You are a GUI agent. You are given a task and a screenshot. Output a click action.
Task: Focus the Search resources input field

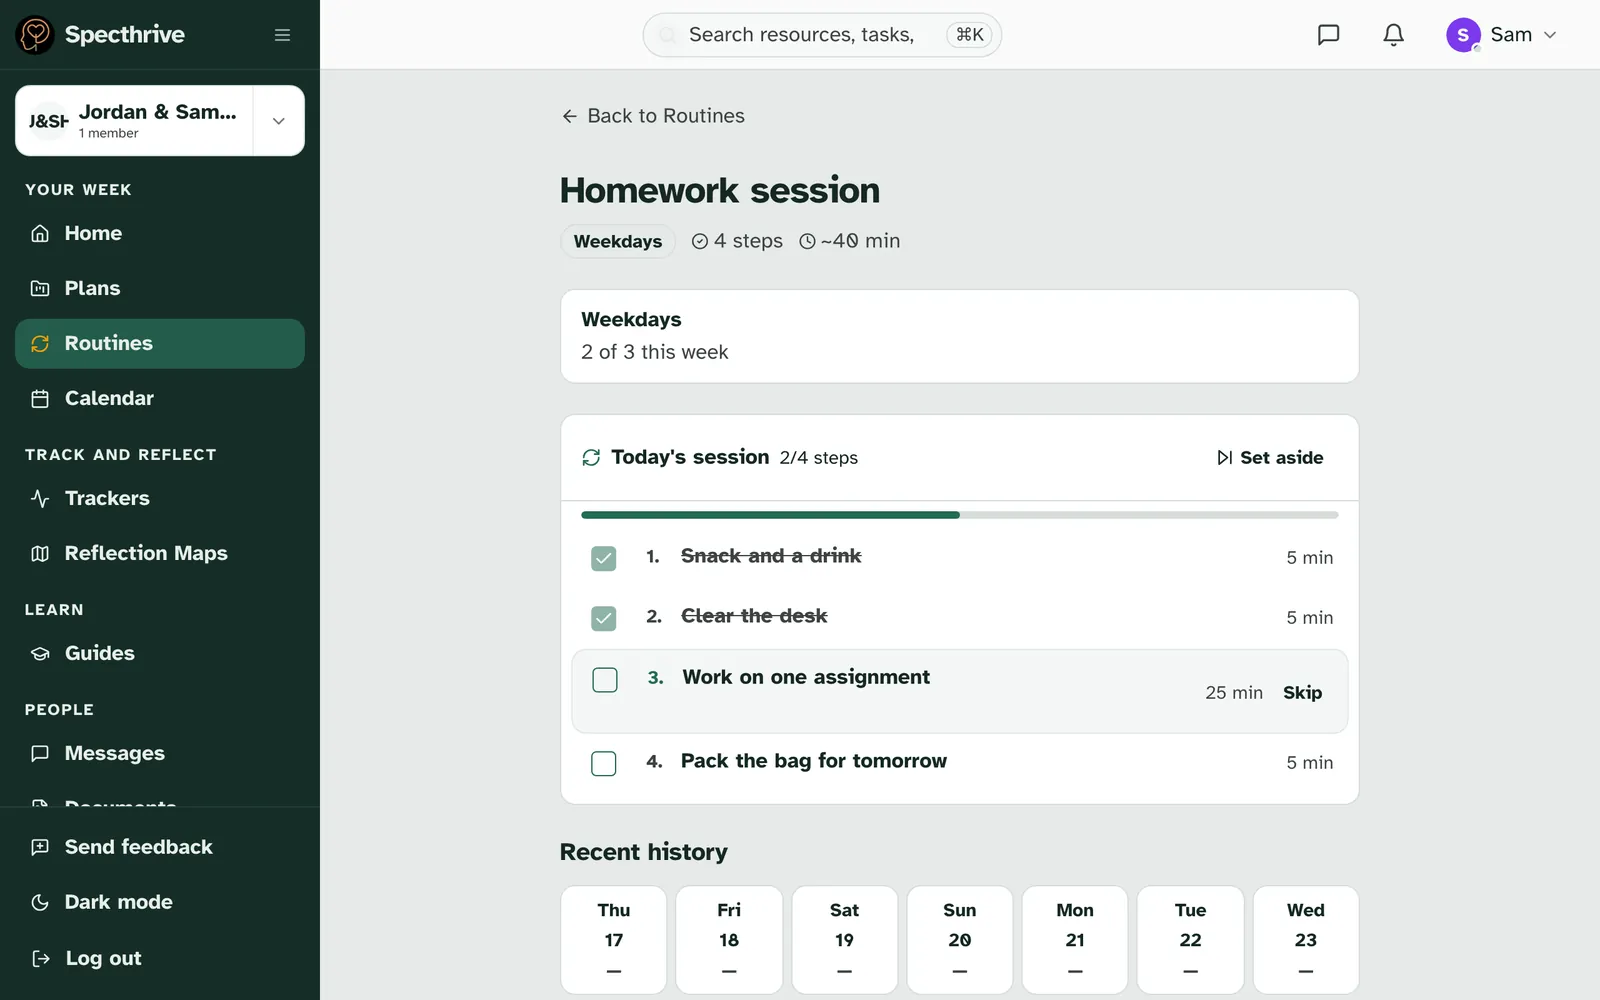click(822, 35)
